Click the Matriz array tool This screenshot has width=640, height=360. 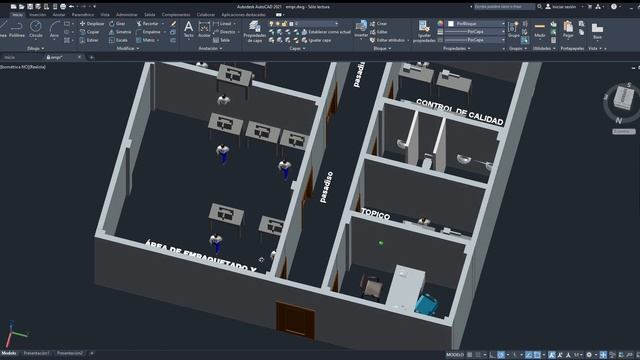(146, 40)
